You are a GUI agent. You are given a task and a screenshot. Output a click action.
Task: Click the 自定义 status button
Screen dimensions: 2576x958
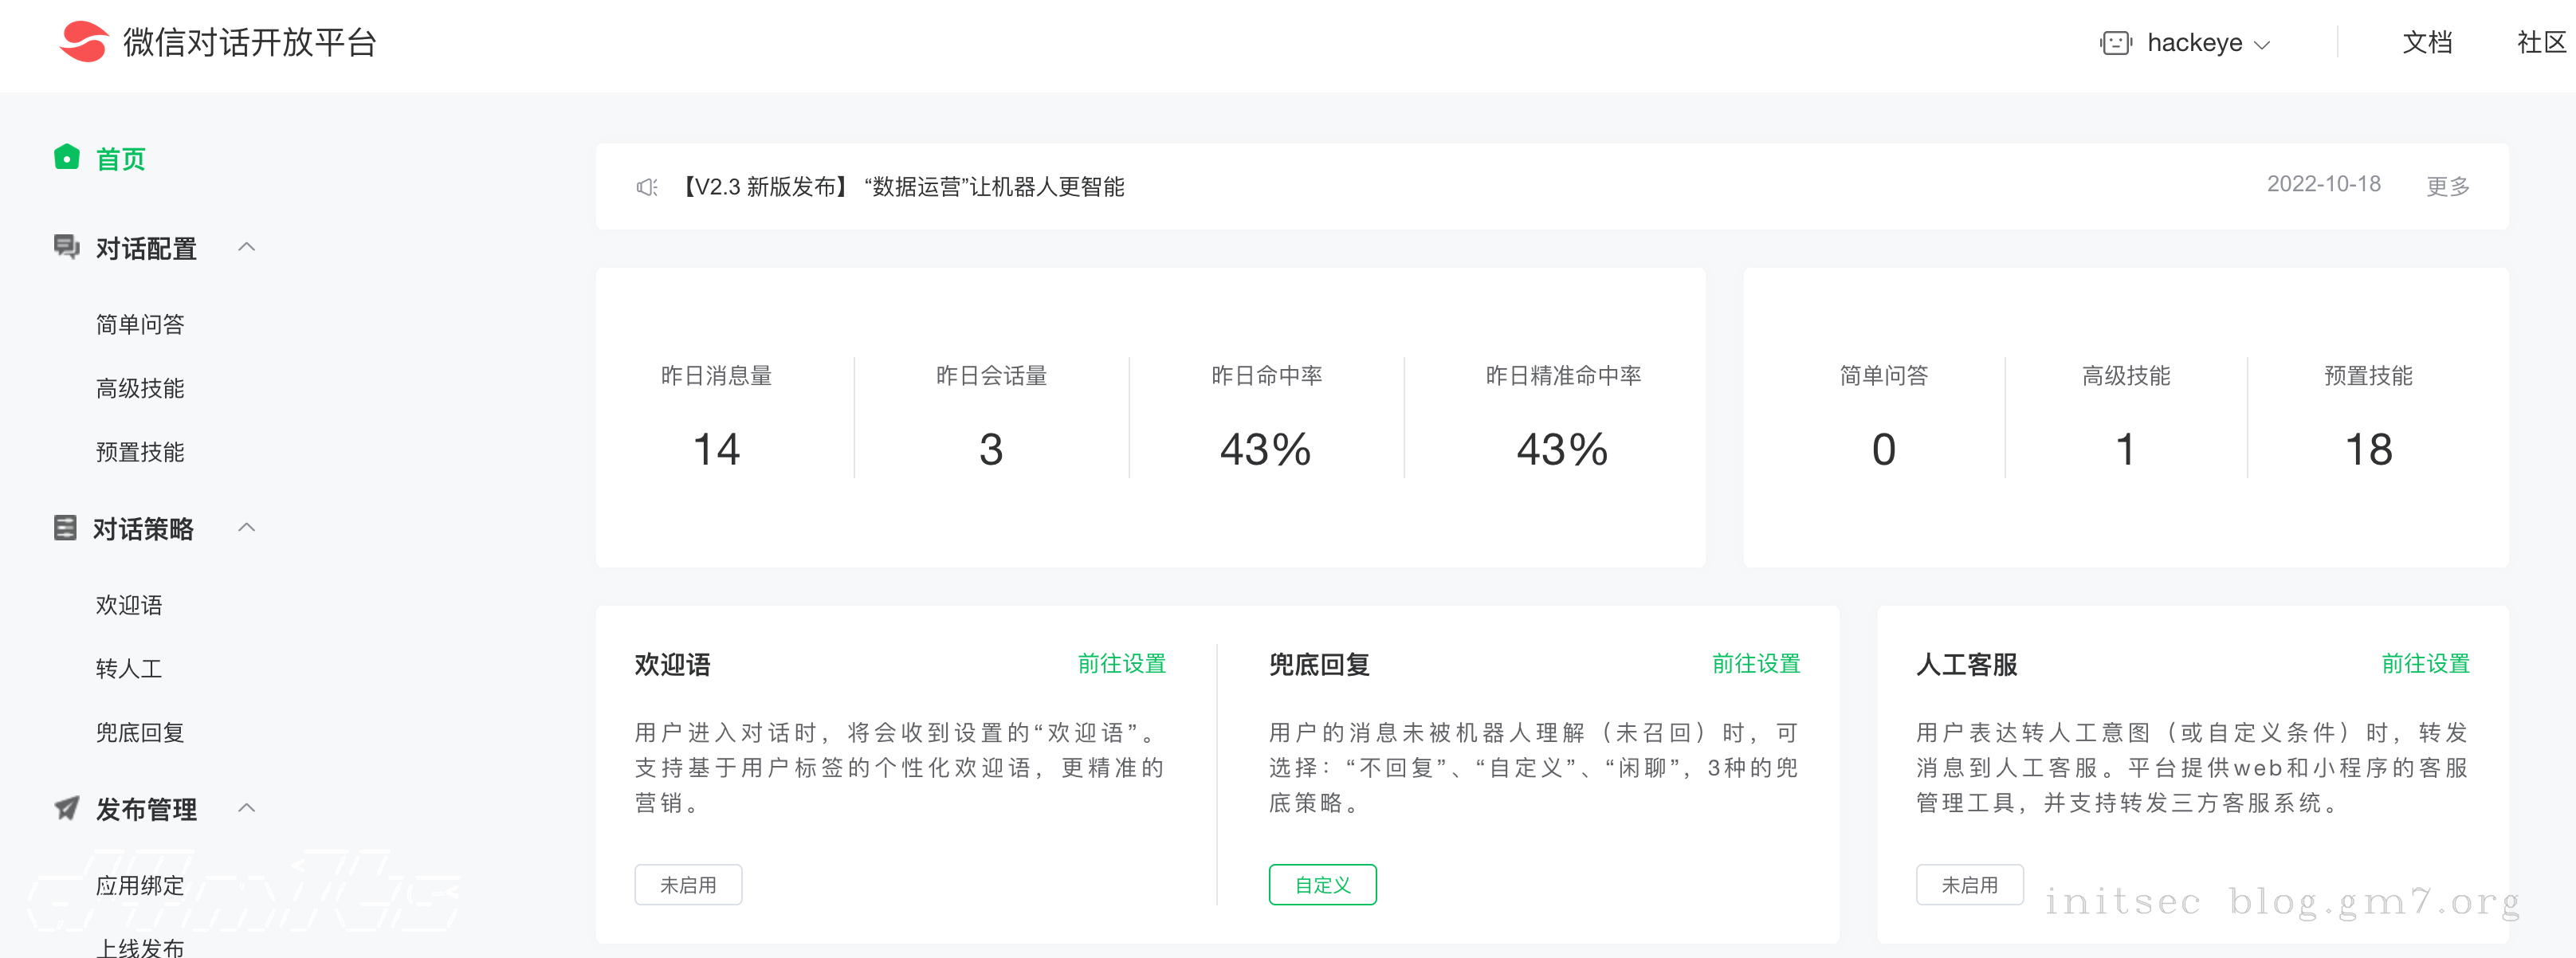1322,885
